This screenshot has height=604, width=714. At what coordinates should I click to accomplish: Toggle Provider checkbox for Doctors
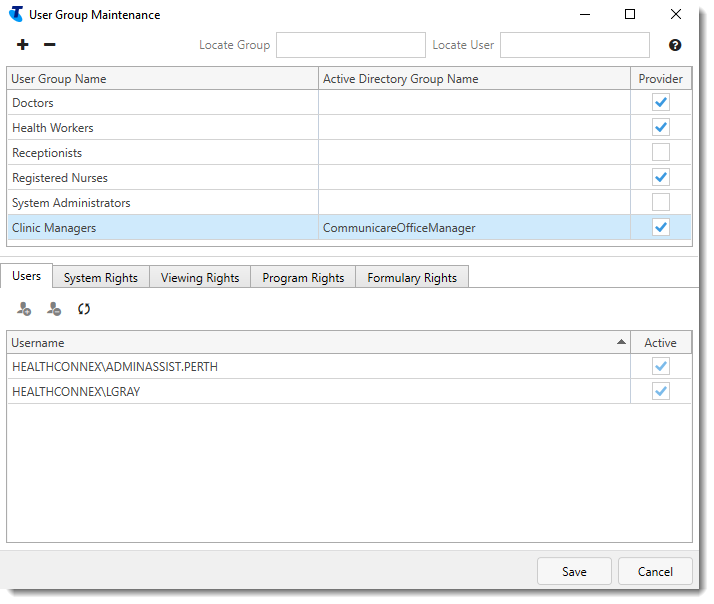661,102
